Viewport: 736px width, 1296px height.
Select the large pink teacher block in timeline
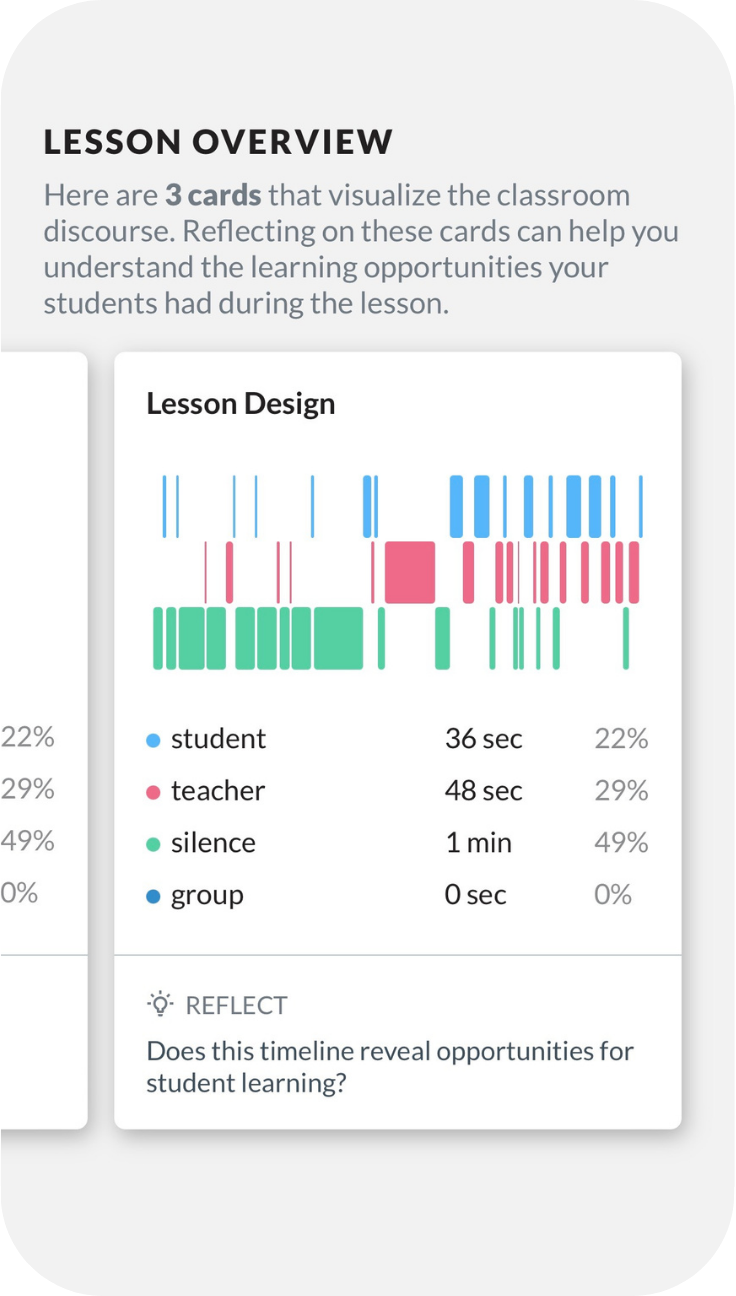[x=410, y=572]
